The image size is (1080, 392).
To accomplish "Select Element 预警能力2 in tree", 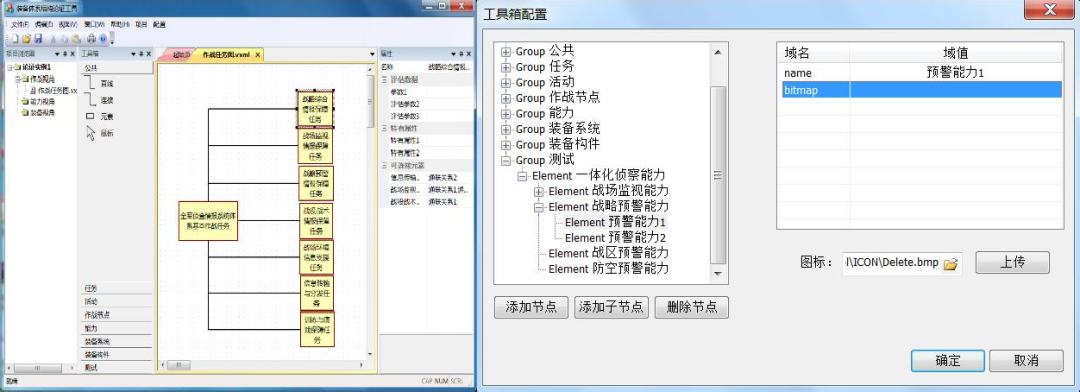I will click(x=615, y=238).
